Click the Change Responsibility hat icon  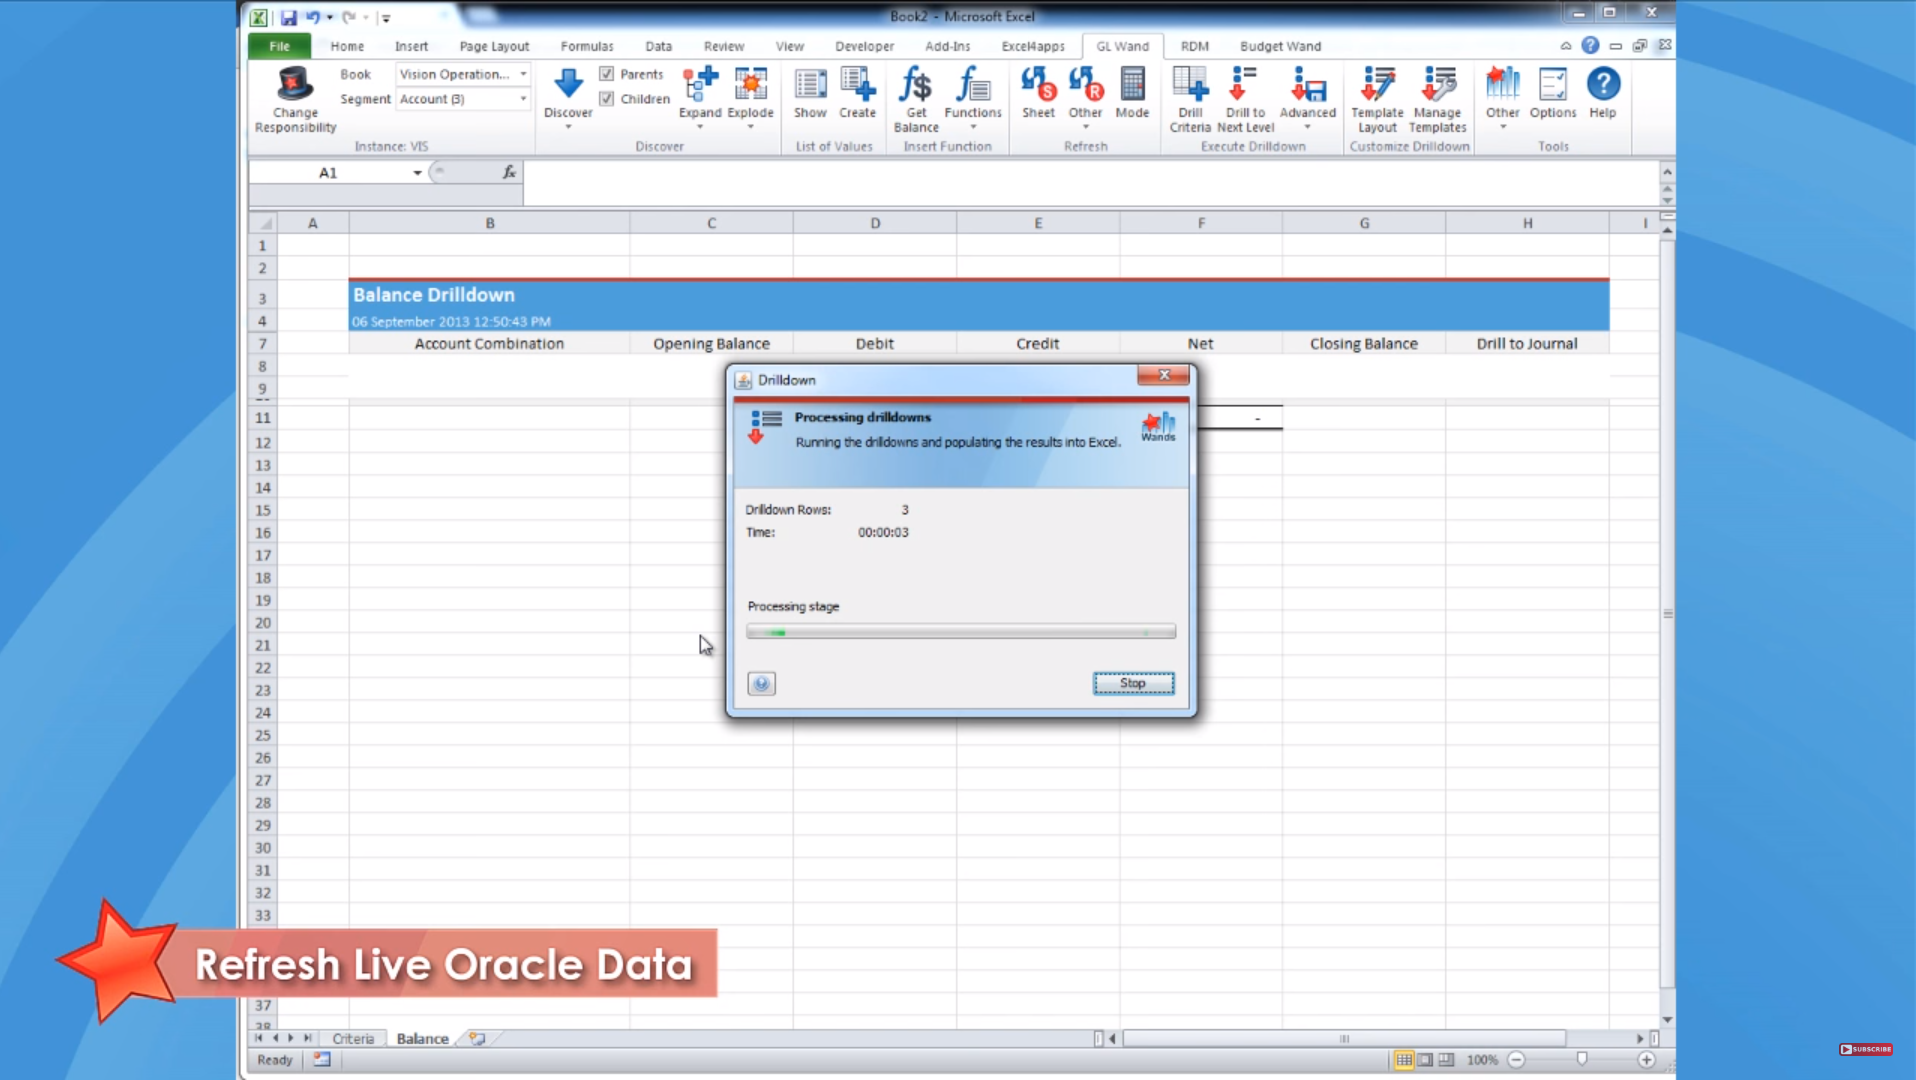coord(295,84)
